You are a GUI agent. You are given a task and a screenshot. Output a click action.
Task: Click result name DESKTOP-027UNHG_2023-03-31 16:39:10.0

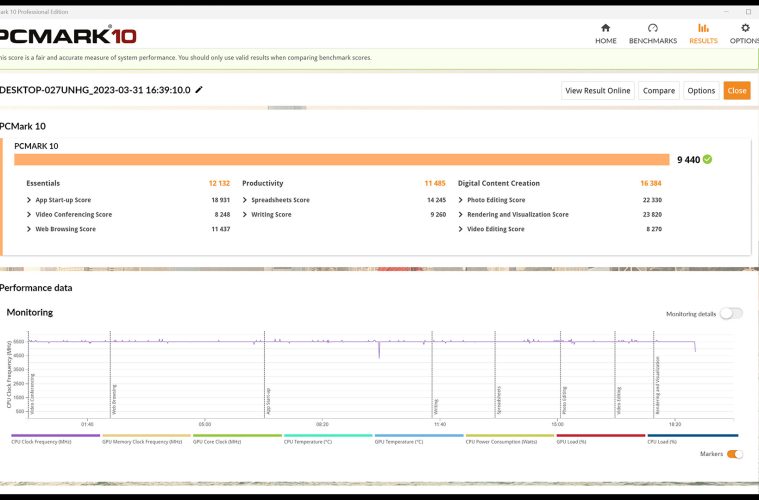point(95,90)
